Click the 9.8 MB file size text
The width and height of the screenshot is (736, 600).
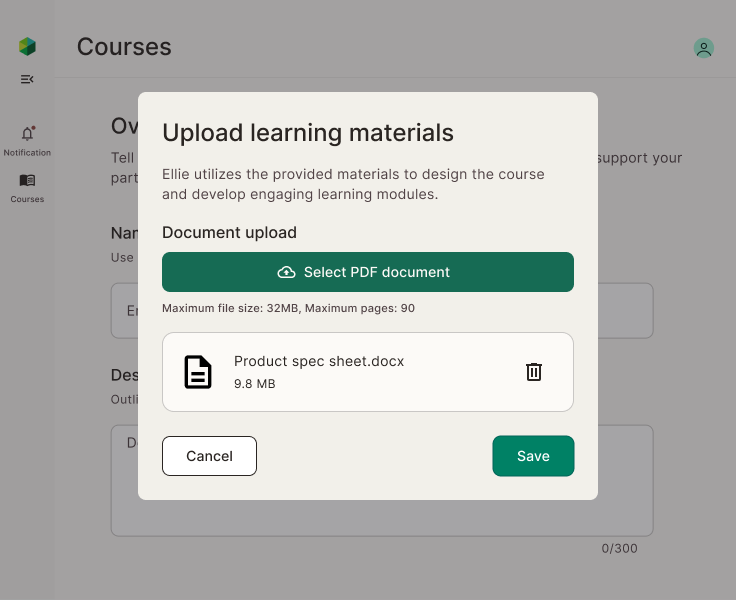point(254,384)
